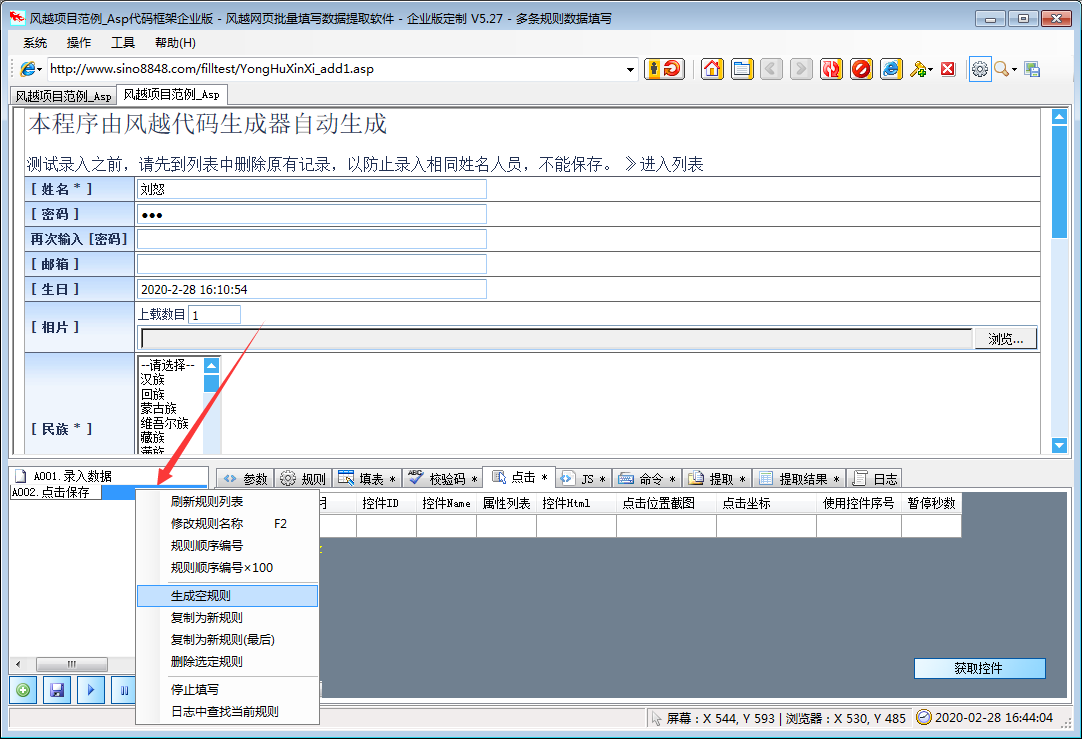Click the document icon beside A001.录入数据
The image size is (1082, 739).
(21, 476)
